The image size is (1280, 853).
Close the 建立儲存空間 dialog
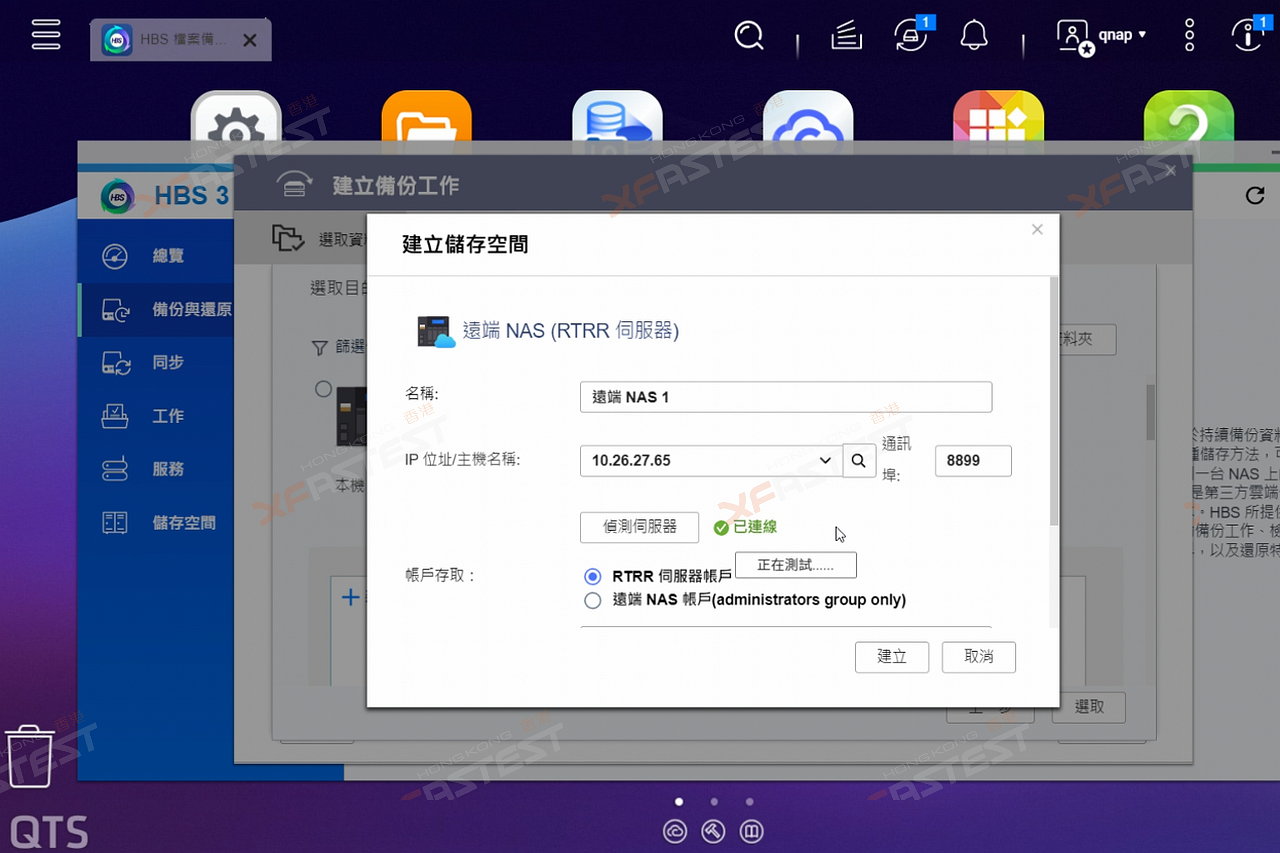(1037, 230)
